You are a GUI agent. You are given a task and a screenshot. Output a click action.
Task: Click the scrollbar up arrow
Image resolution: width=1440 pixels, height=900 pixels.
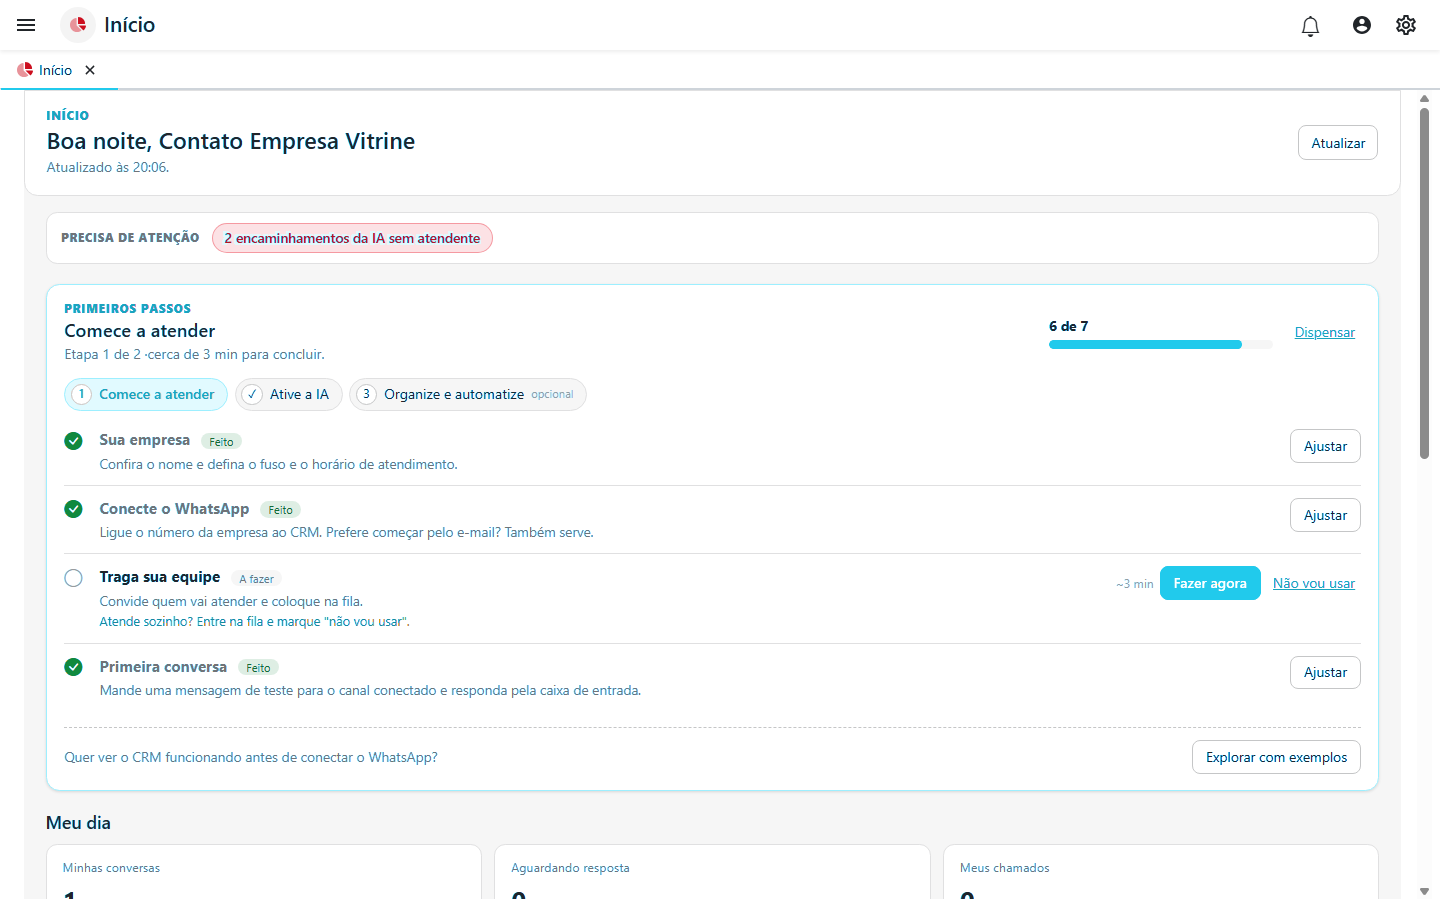[x=1424, y=99]
